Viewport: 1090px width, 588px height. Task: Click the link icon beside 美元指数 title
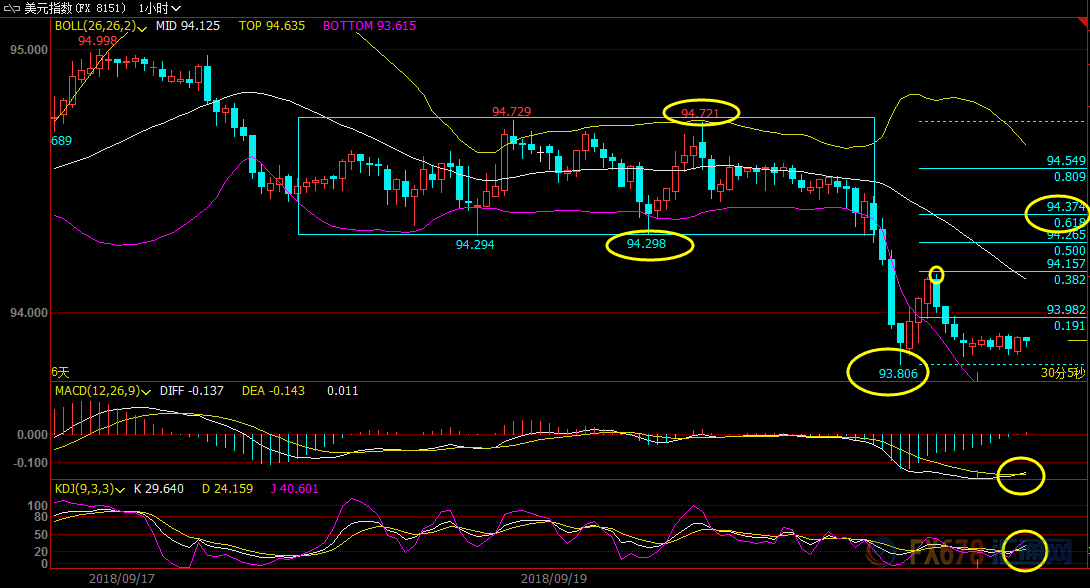click(12, 8)
